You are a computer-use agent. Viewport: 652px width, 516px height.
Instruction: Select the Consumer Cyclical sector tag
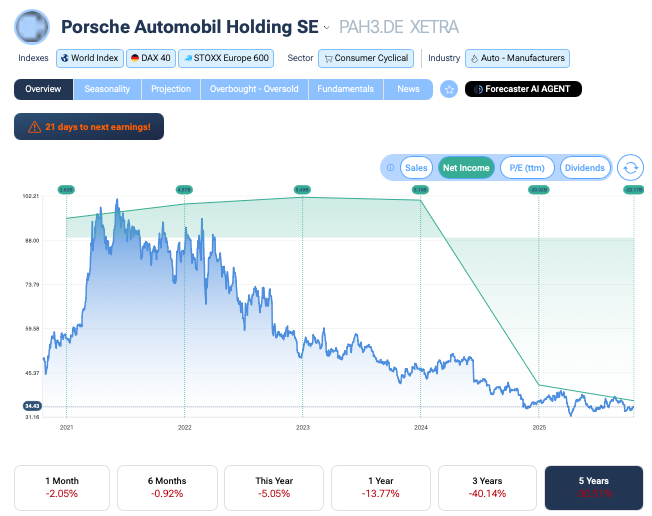[x=365, y=58]
